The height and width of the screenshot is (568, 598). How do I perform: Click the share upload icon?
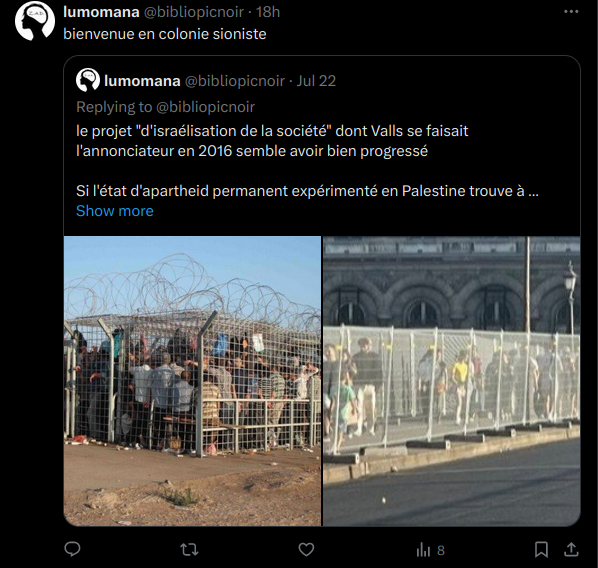(571, 549)
